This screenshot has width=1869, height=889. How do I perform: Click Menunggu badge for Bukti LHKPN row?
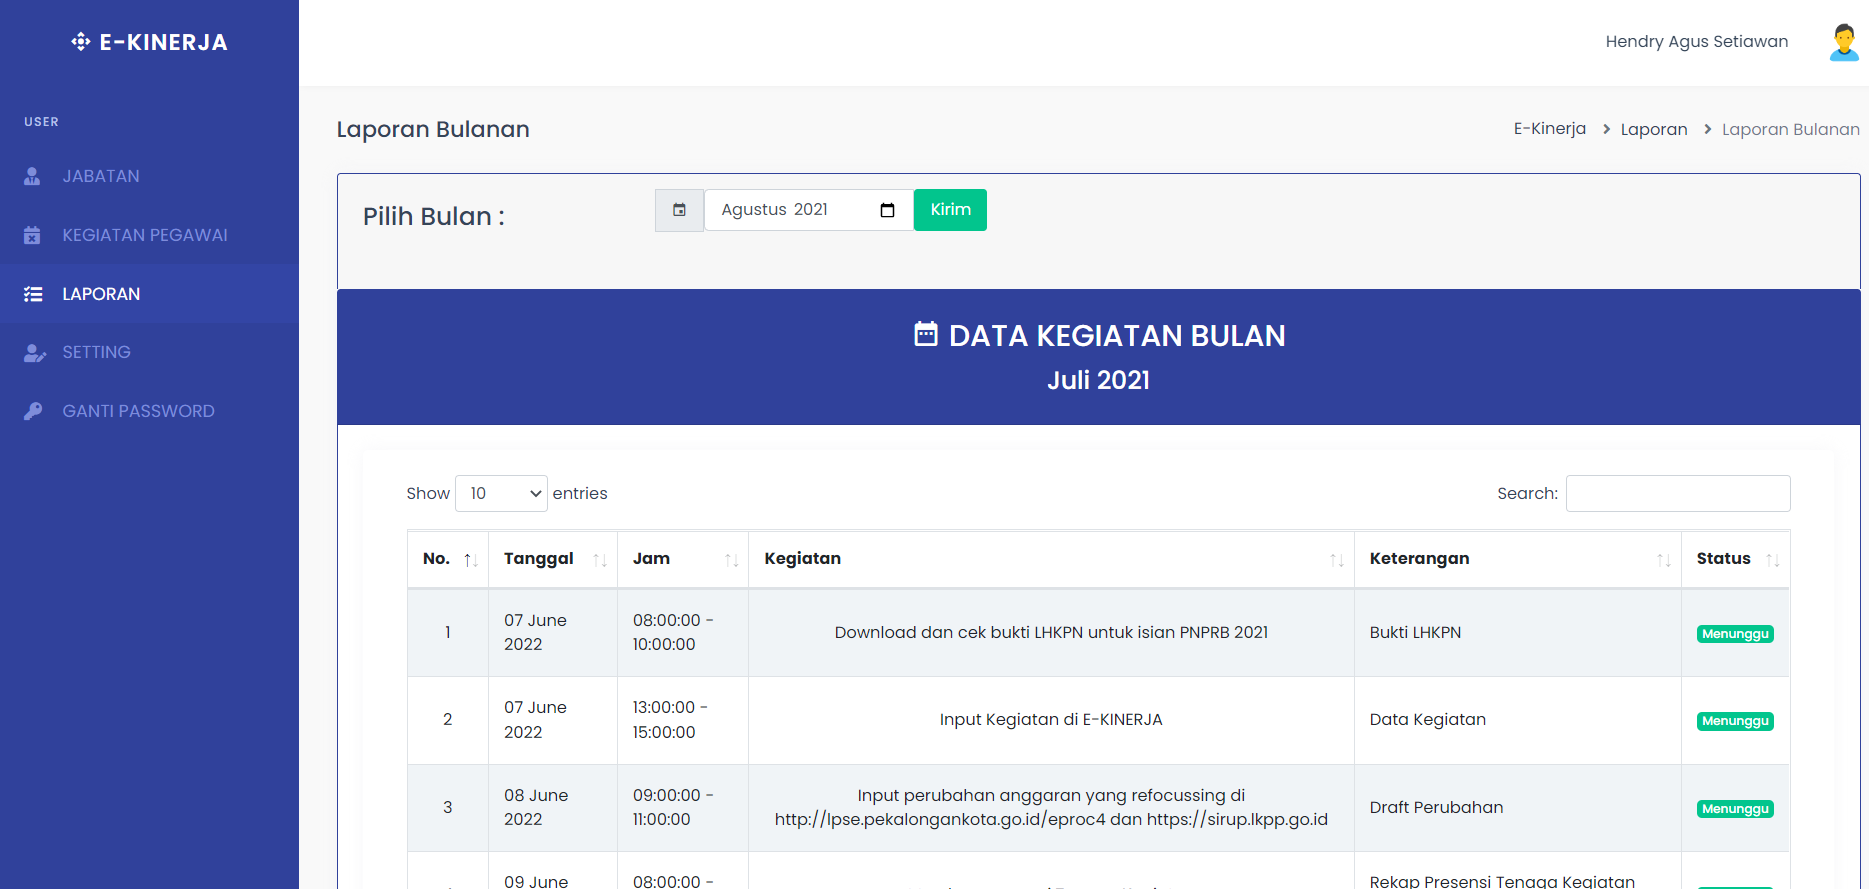tap(1735, 634)
